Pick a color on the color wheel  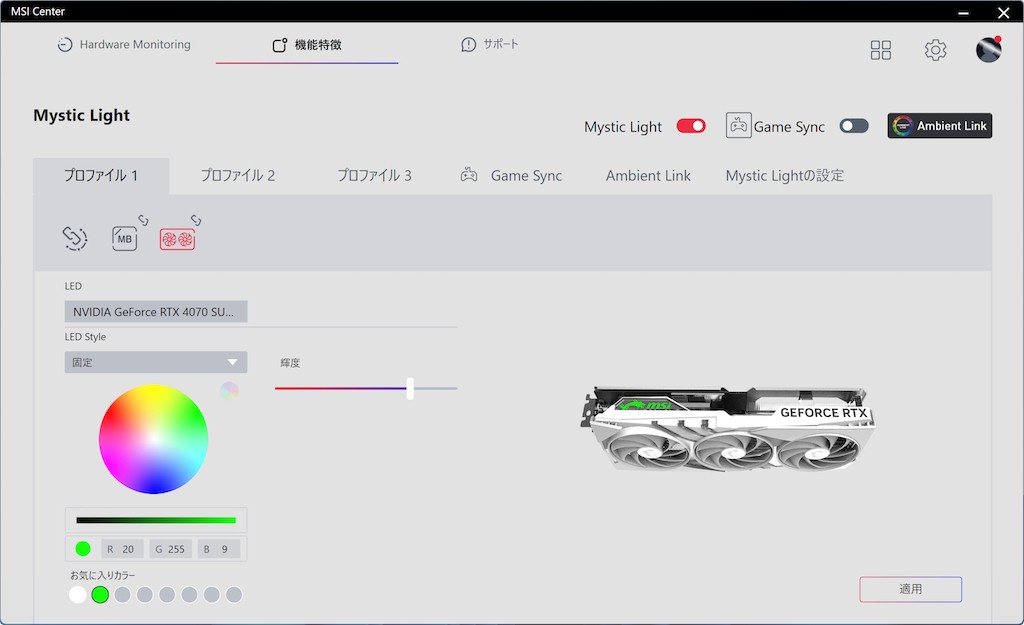pos(153,439)
